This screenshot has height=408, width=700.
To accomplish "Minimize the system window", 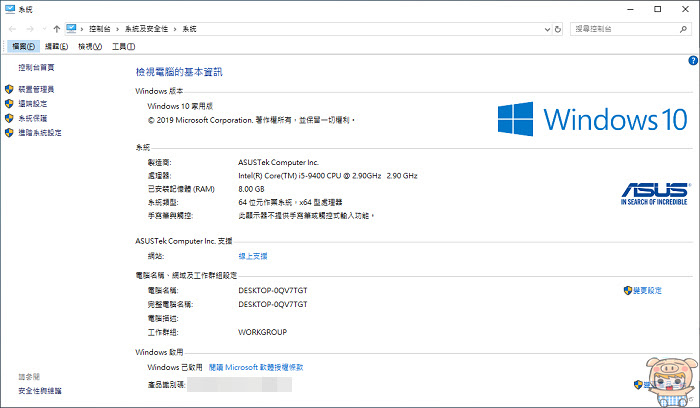I will 630,9.
